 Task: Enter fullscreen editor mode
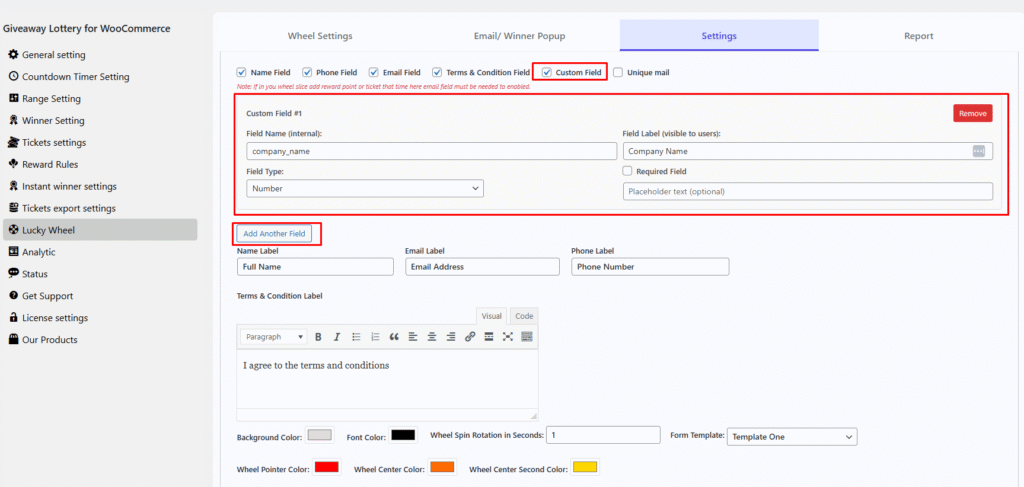508,337
